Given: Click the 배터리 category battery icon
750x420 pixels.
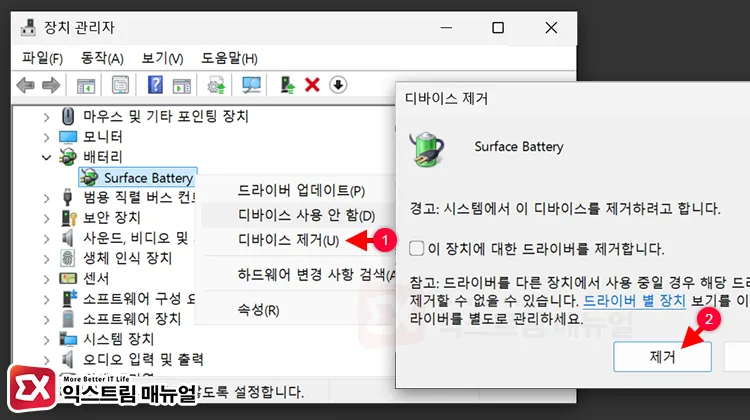Looking at the screenshot, I should pyautogui.click(x=67, y=157).
